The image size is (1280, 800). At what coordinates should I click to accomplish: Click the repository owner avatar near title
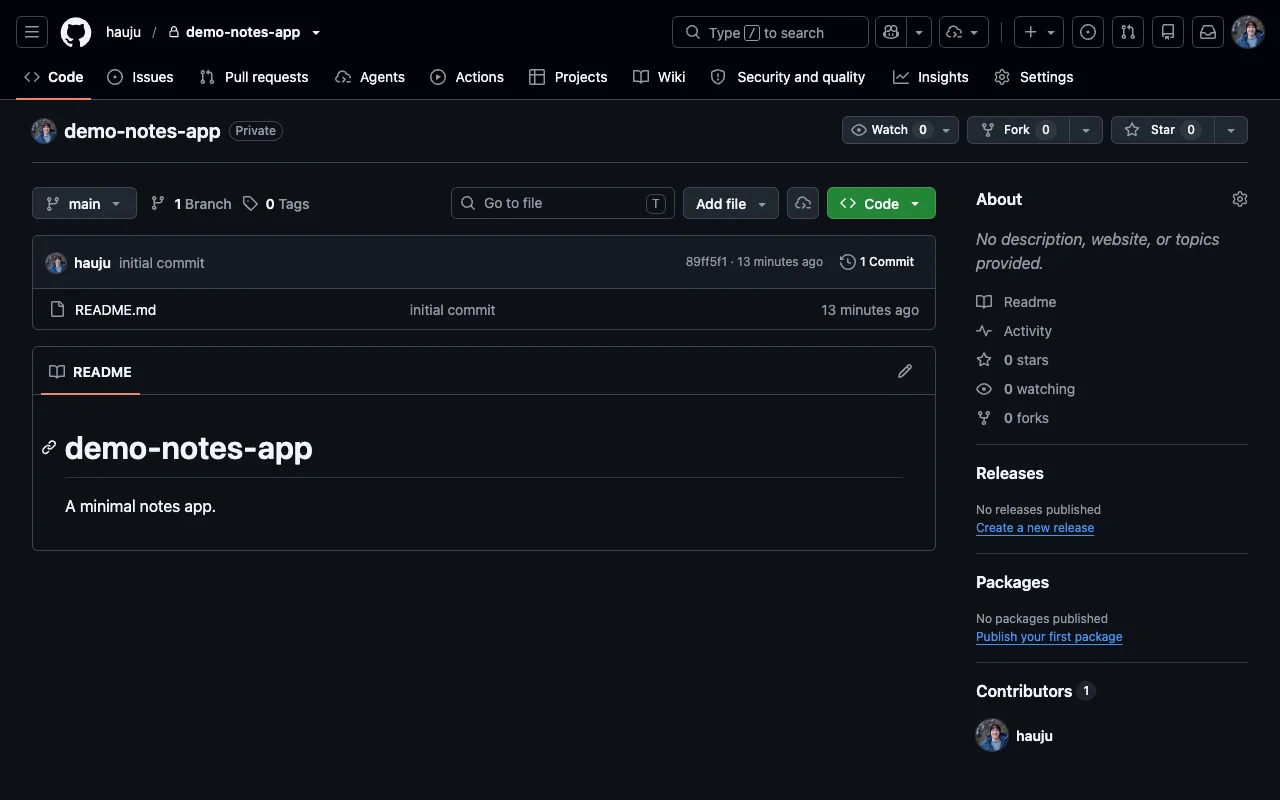44,131
